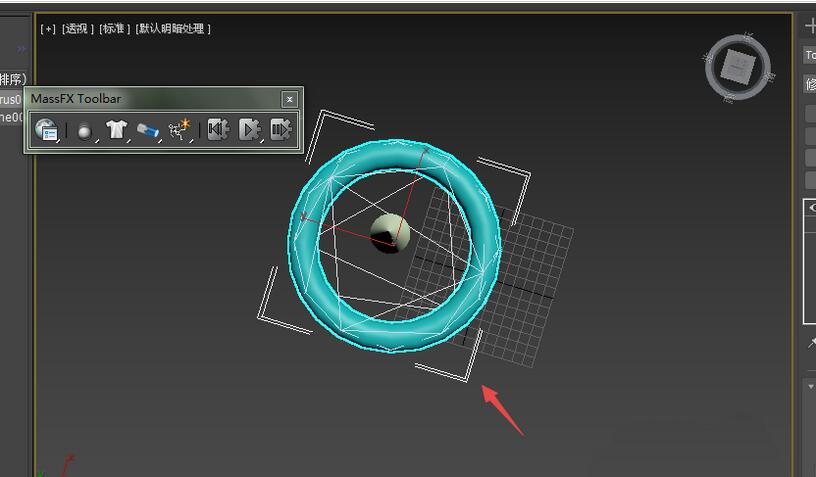Viewport: 816px width, 477px height.
Task: Reset the MassFX simulation to start
Action: (x=218, y=130)
